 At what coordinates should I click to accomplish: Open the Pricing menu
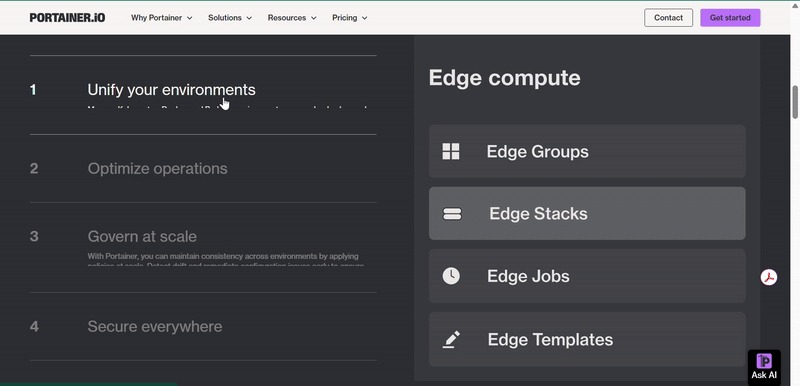[350, 18]
